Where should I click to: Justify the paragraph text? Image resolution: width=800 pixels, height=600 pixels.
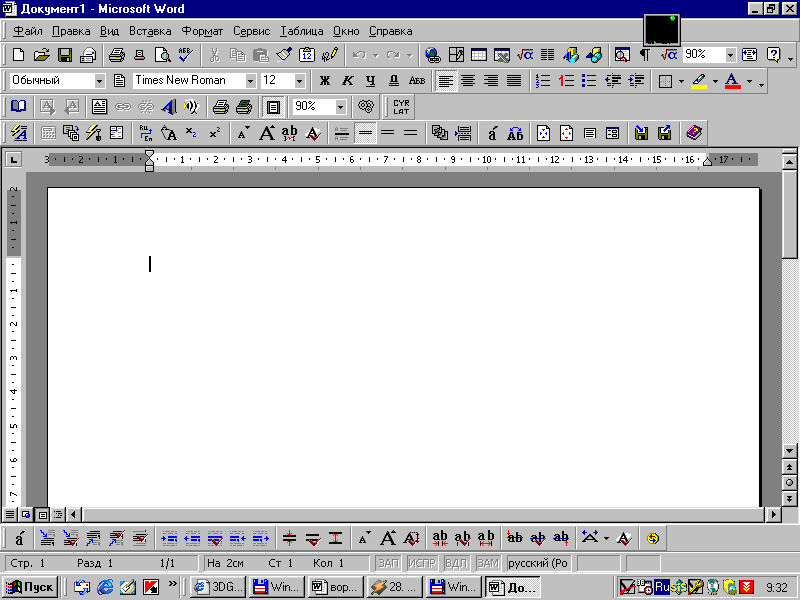coord(514,81)
